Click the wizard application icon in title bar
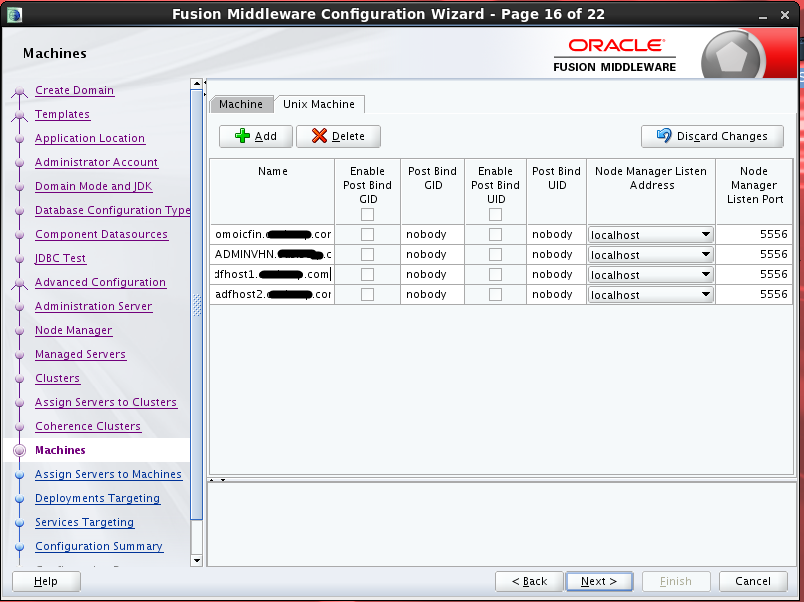The width and height of the screenshot is (804, 602). (x=14, y=14)
